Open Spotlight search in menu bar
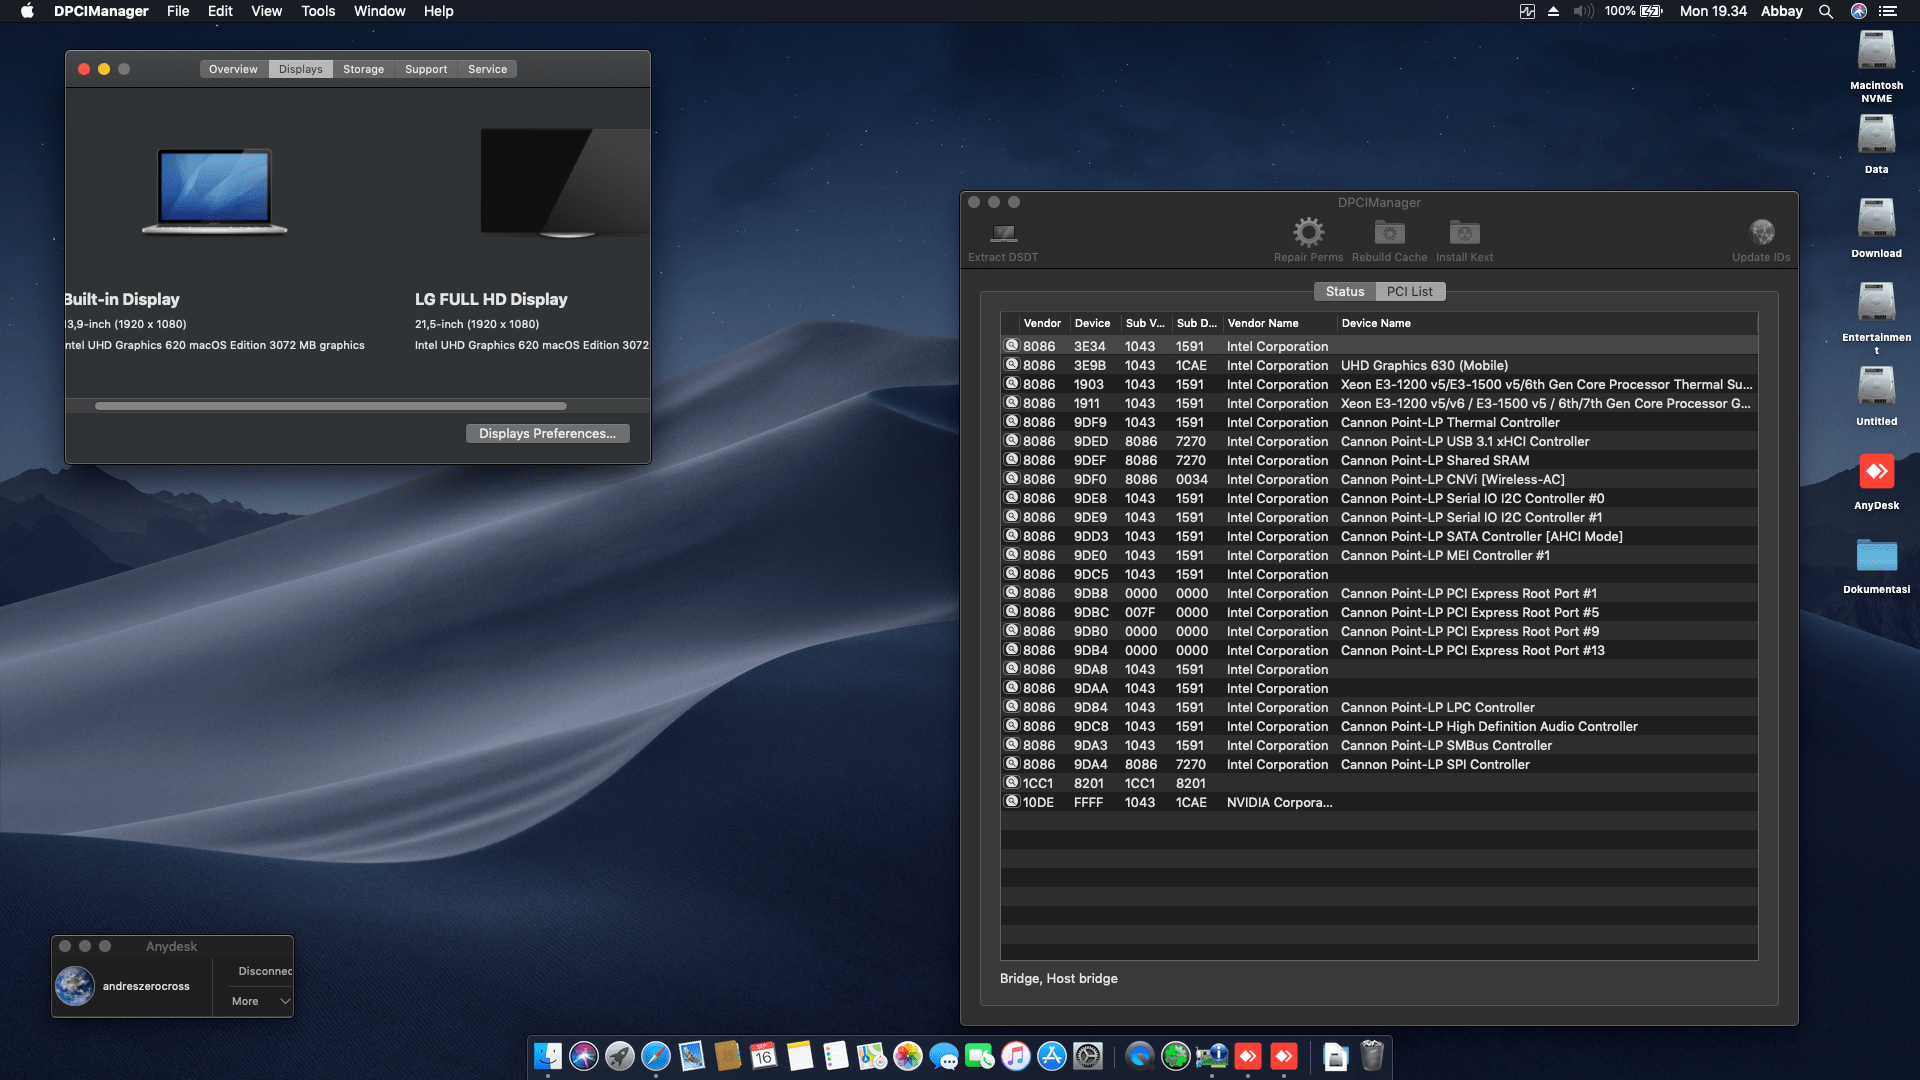 pyautogui.click(x=1826, y=11)
